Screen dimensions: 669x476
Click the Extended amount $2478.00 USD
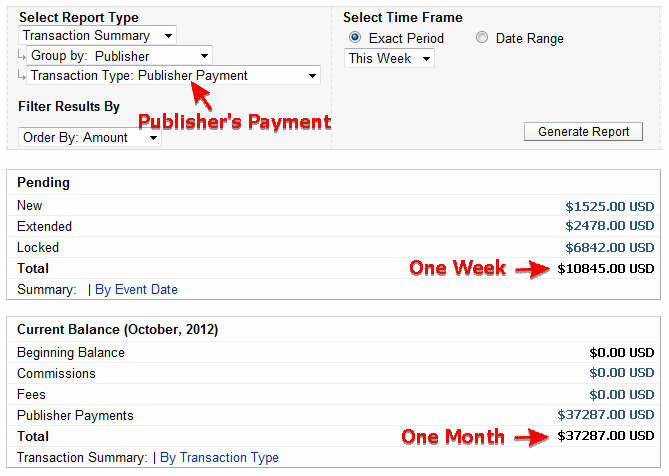(x=610, y=226)
